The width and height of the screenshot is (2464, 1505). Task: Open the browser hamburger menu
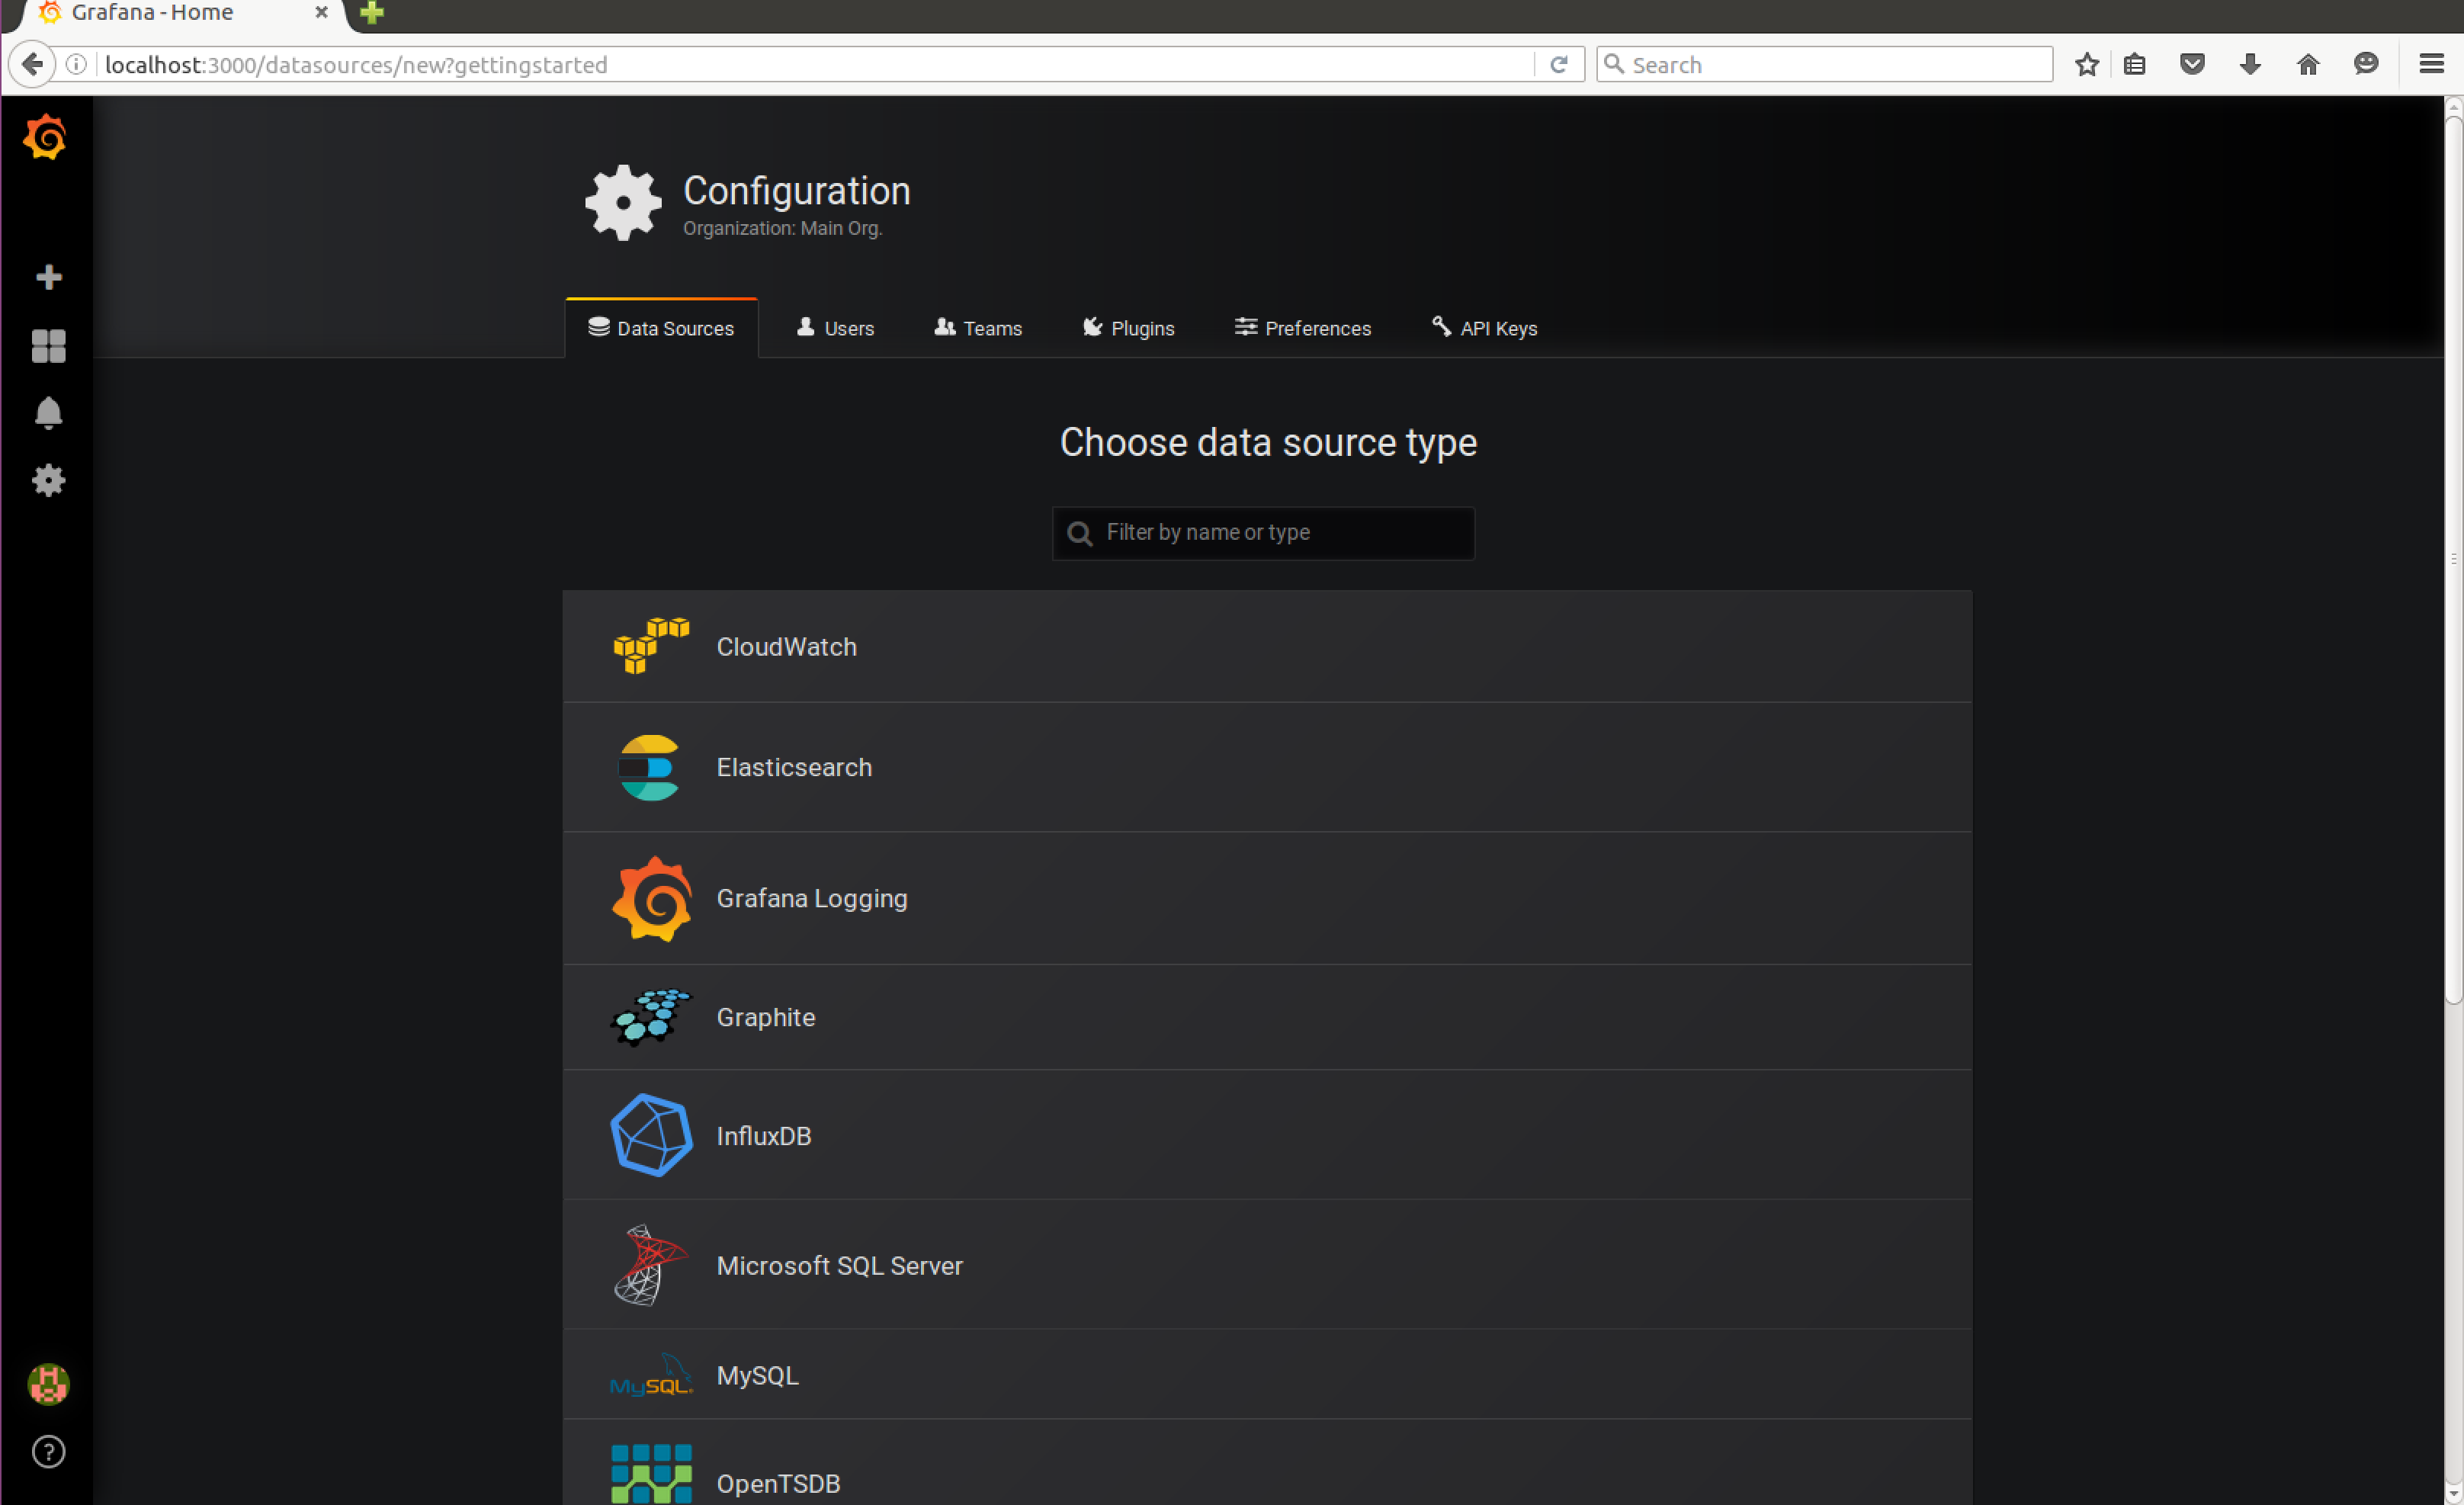point(2432,65)
